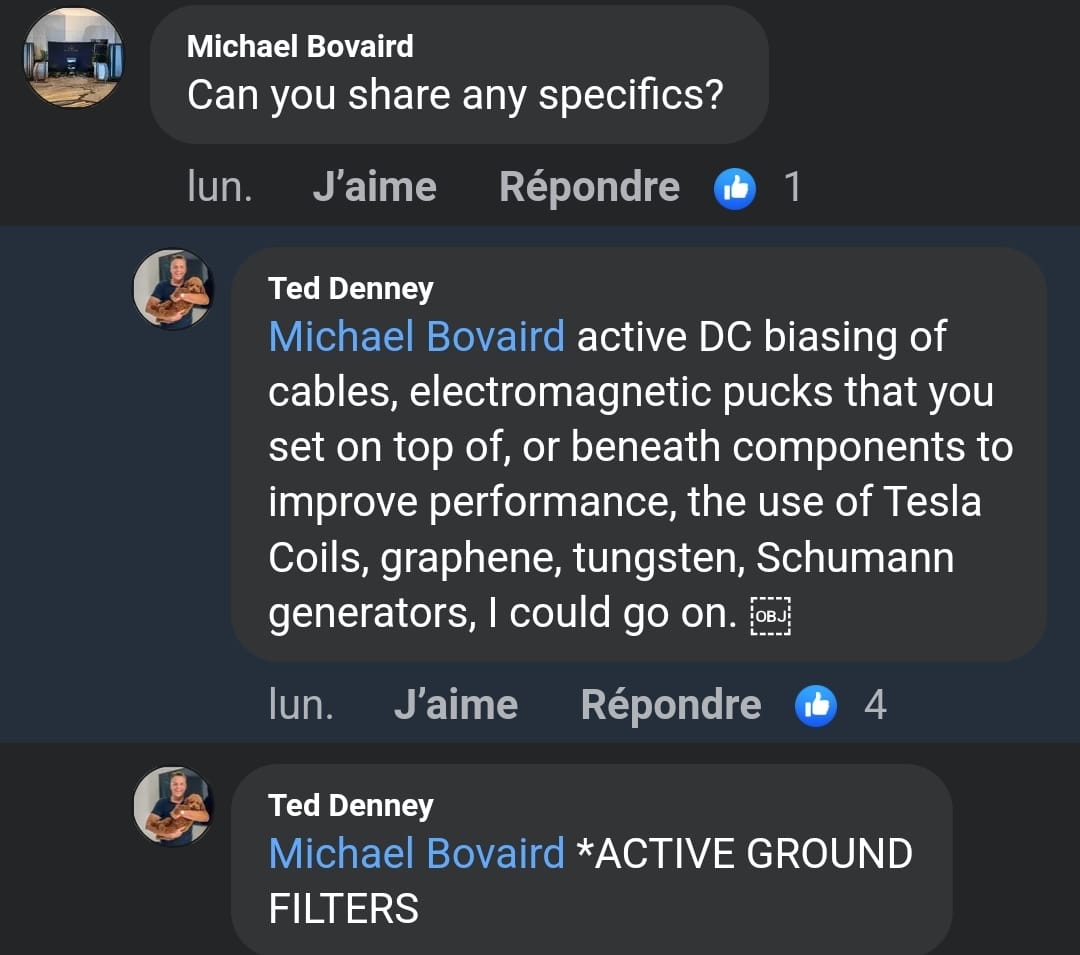The image size is (1080, 955).
Task: Click the blue like reaction icon beside count 1
Action: (x=735, y=188)
